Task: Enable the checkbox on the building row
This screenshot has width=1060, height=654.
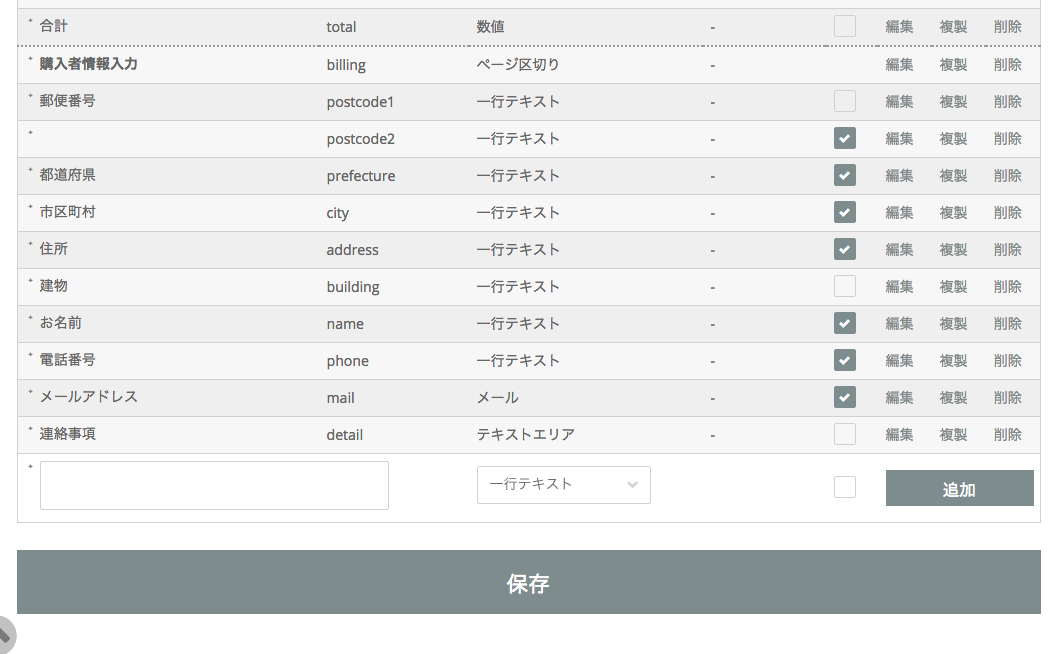Action: click(x=844, y=286)
